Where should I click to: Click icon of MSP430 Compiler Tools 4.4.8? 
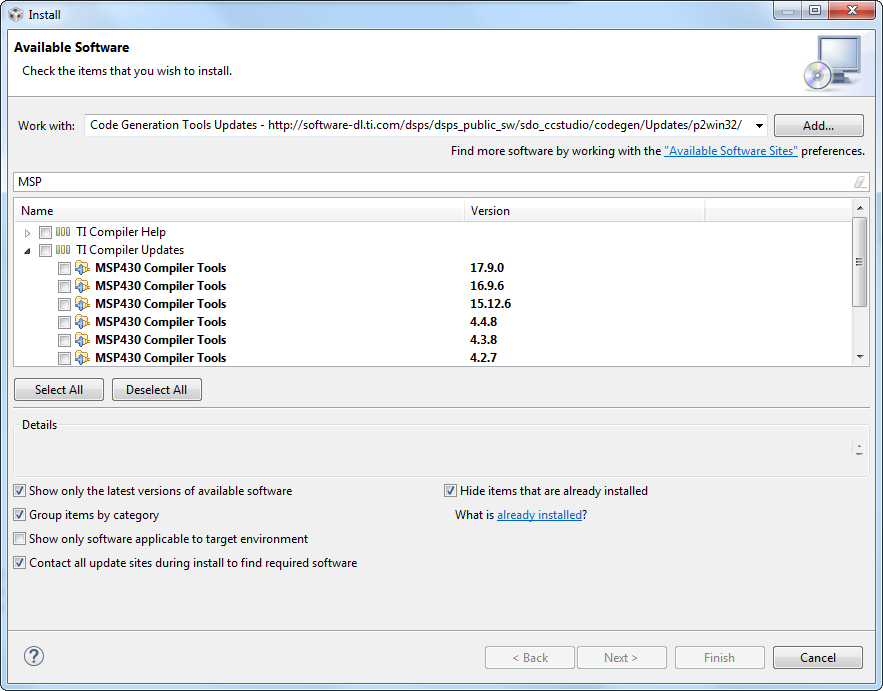click(x=82, y=322)
